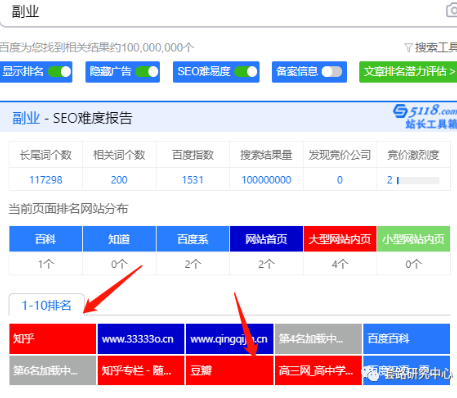Click the 网站首页 distribution header
Screen dimensions: 457x398
(x=266, y=239)
